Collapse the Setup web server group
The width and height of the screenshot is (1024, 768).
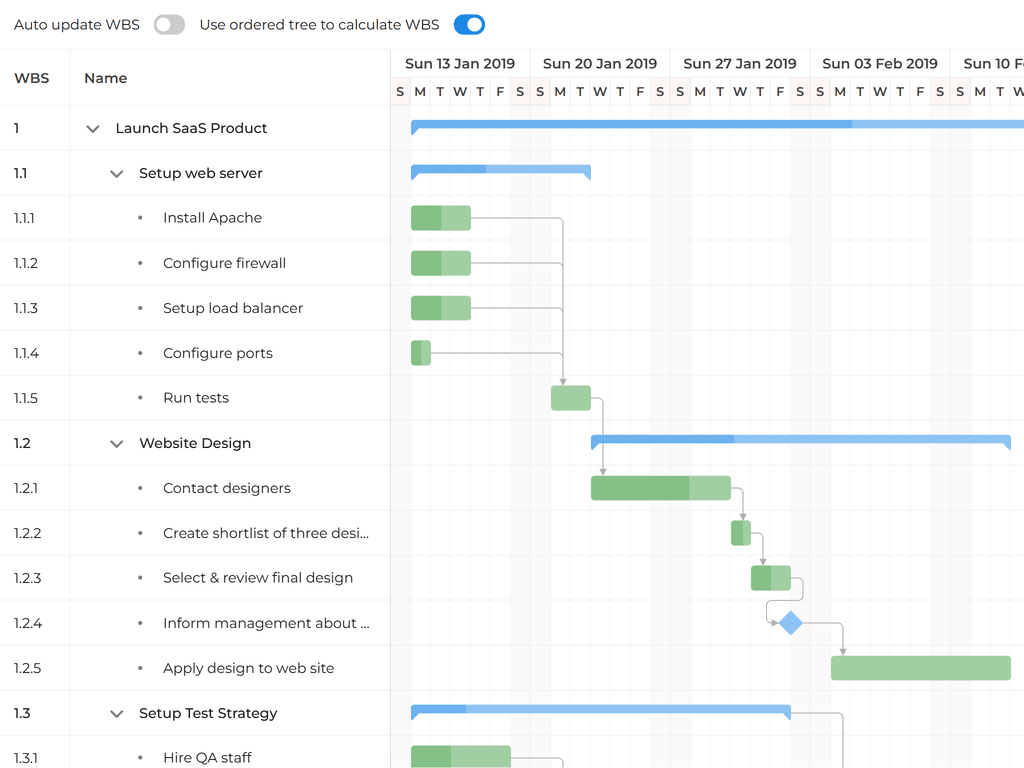point(117,174)
